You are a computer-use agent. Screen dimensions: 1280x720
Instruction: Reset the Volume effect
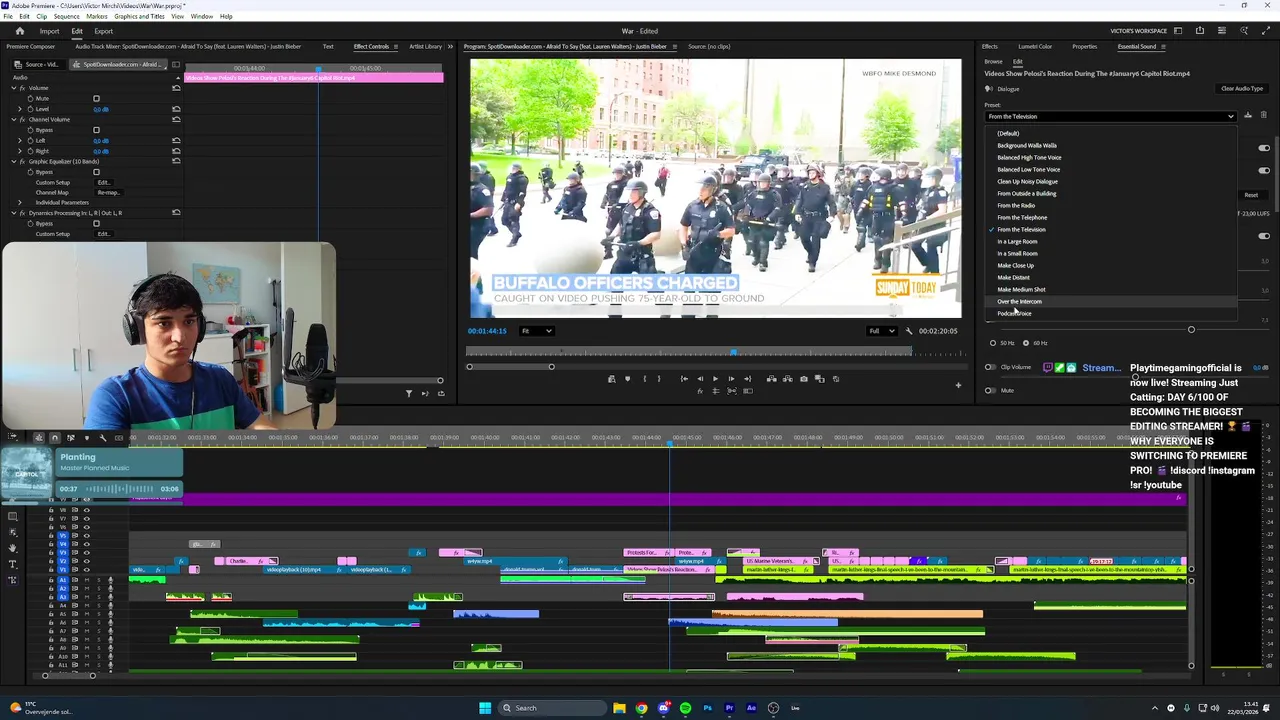pyautogui.click(x=176, y=88)
